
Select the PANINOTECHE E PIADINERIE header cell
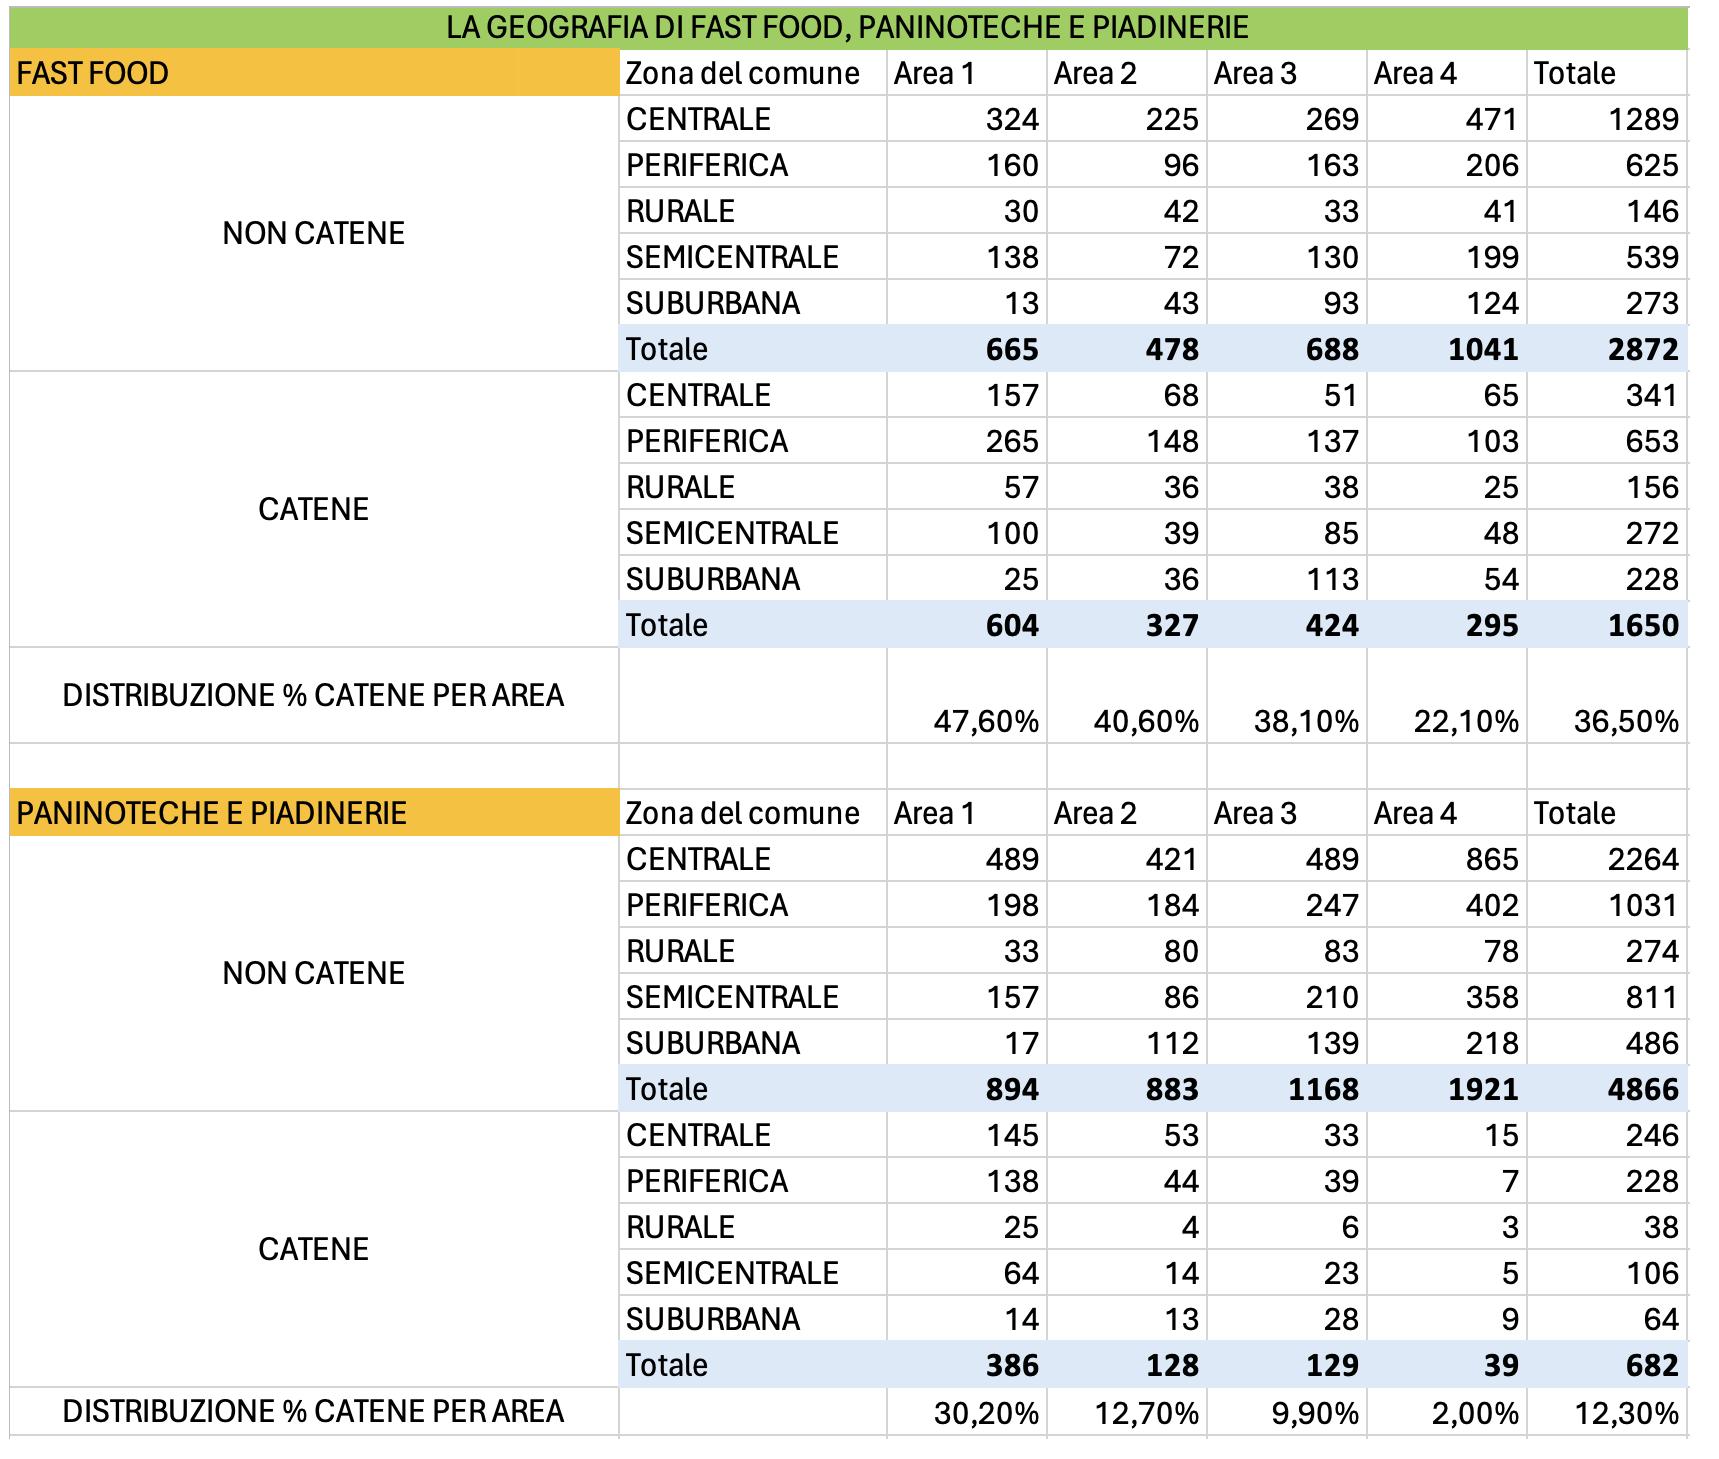(314, 813)
